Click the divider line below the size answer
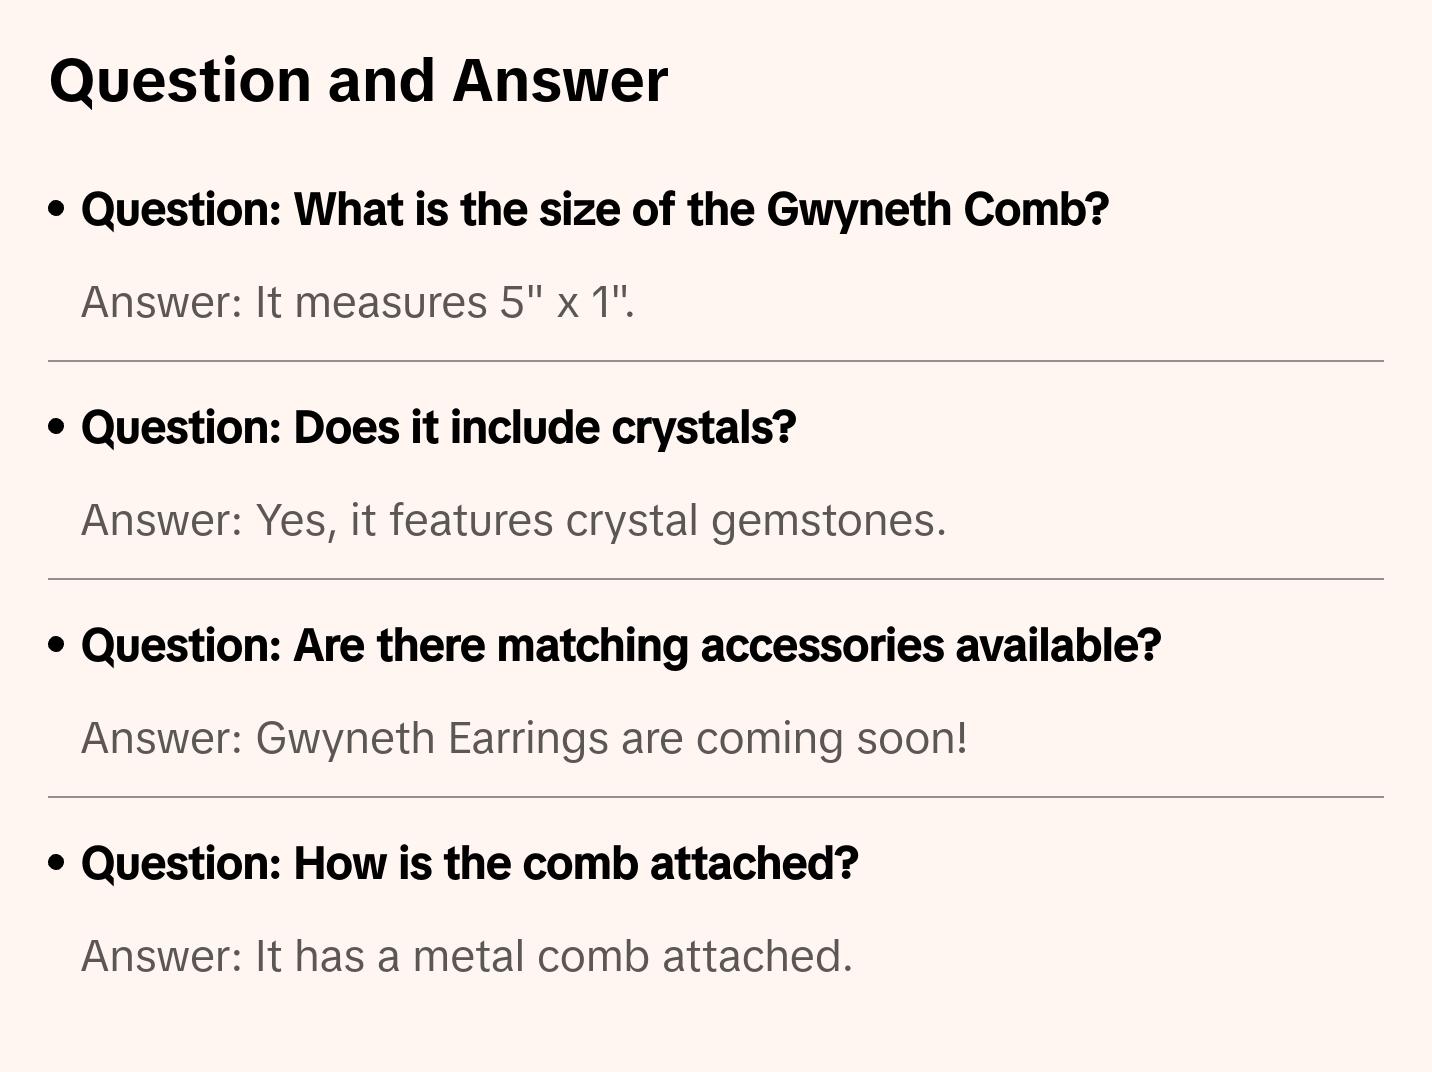The image size is (1432, 1072). point(715,361)
